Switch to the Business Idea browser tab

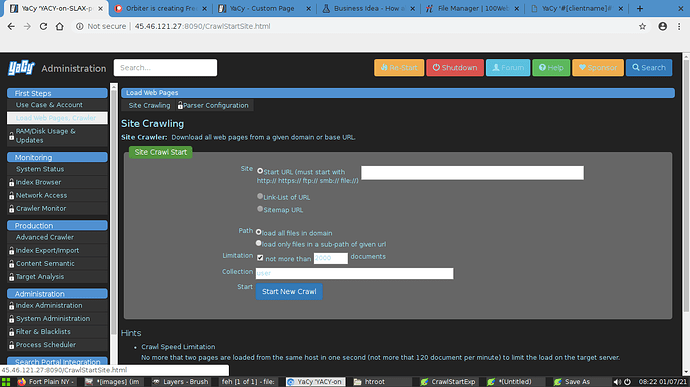(x=368, y=8)
